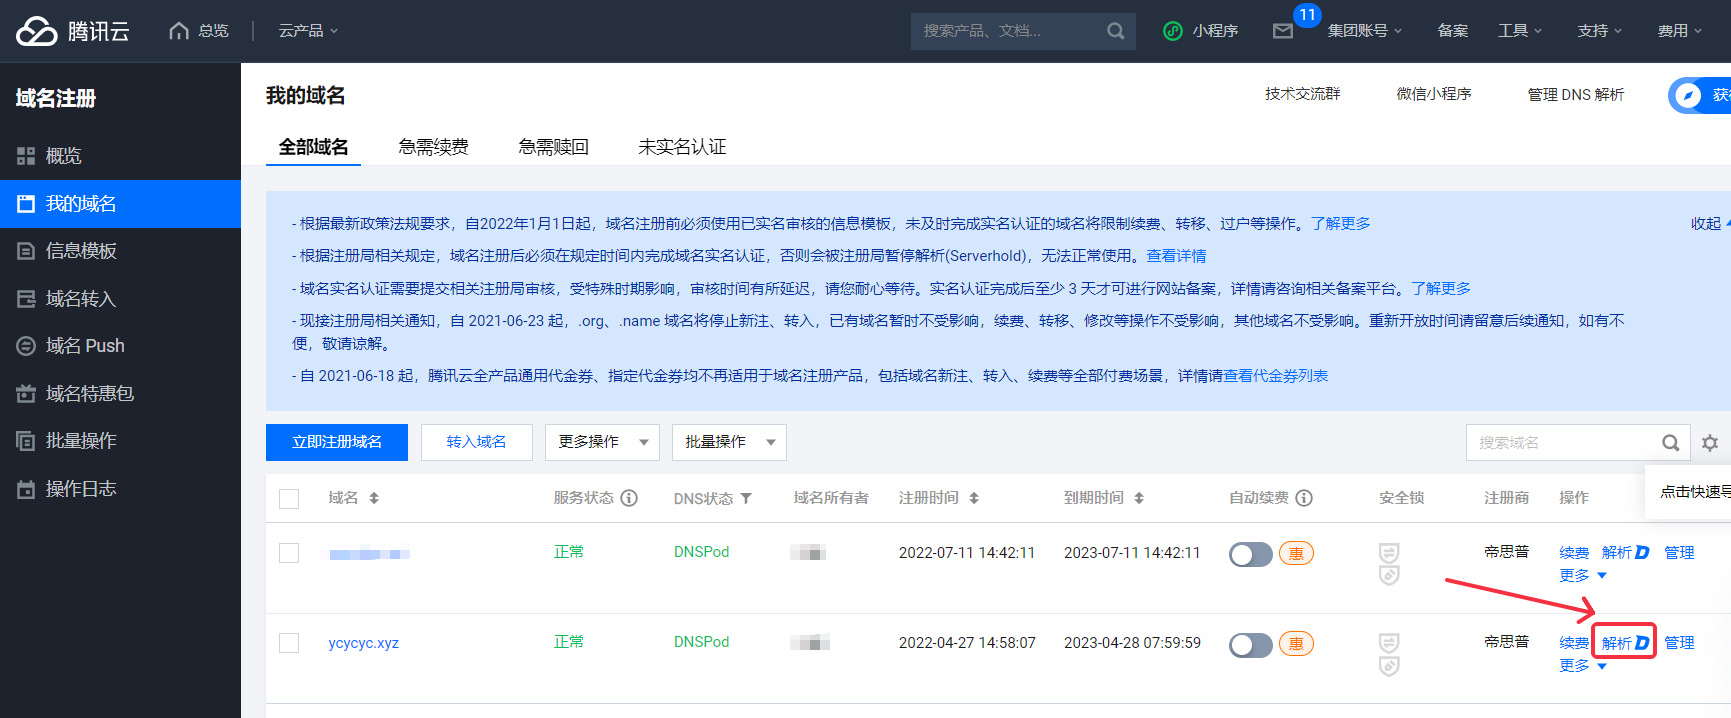The width and height of the screenshot is (1731, 718).
Task: Open 备案 in top navigation
Action: coord(1453,31)
